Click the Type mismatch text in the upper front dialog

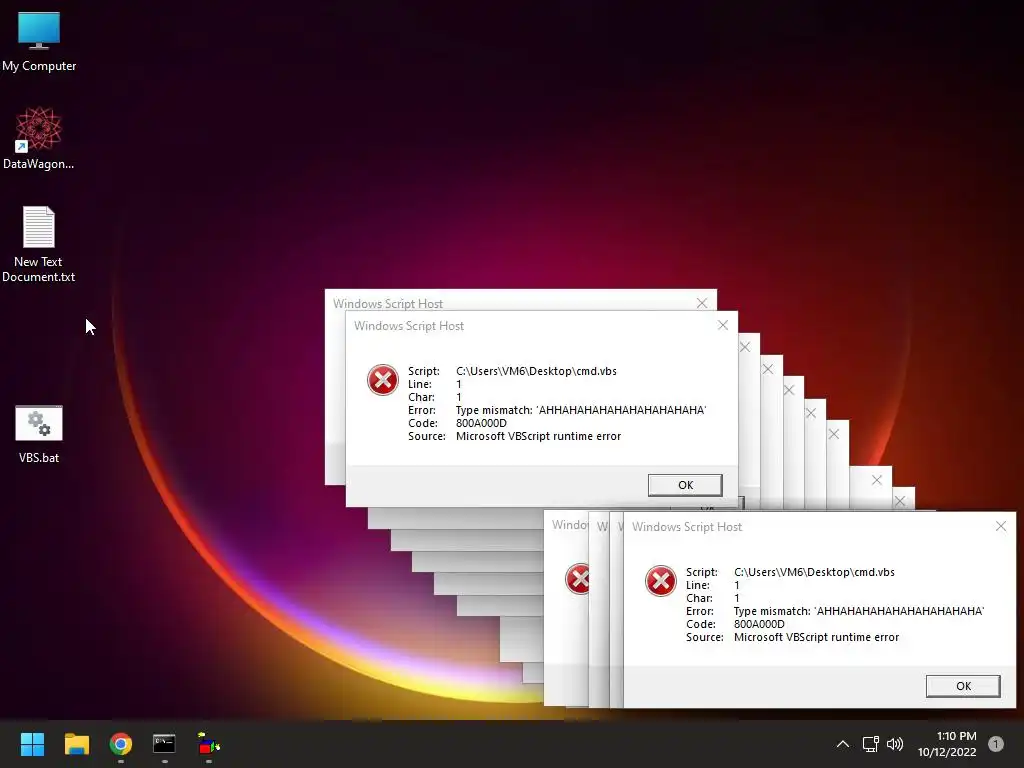click(581, 410)
